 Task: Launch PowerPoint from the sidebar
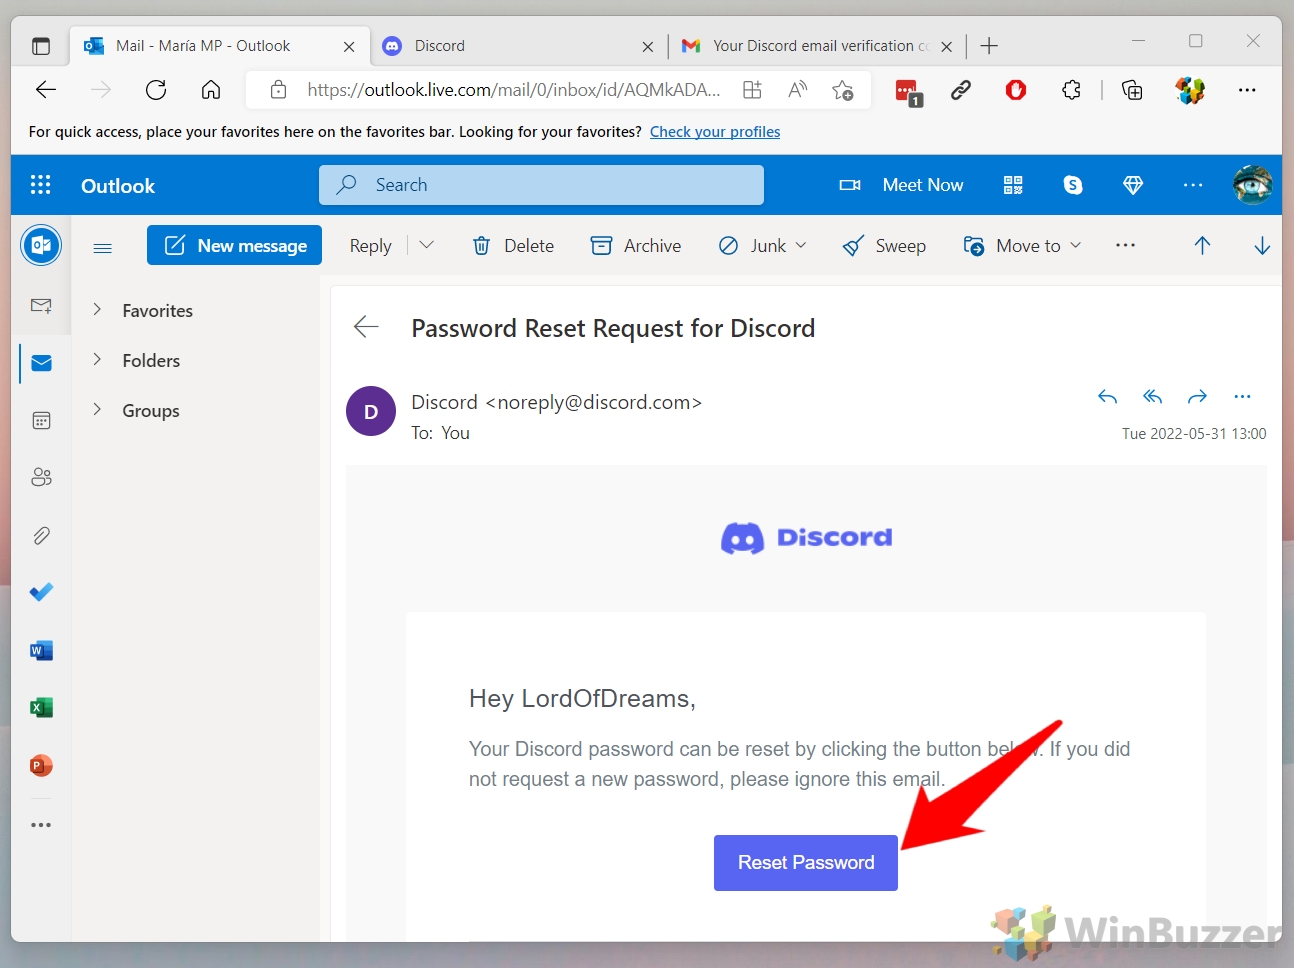point(41,765)
